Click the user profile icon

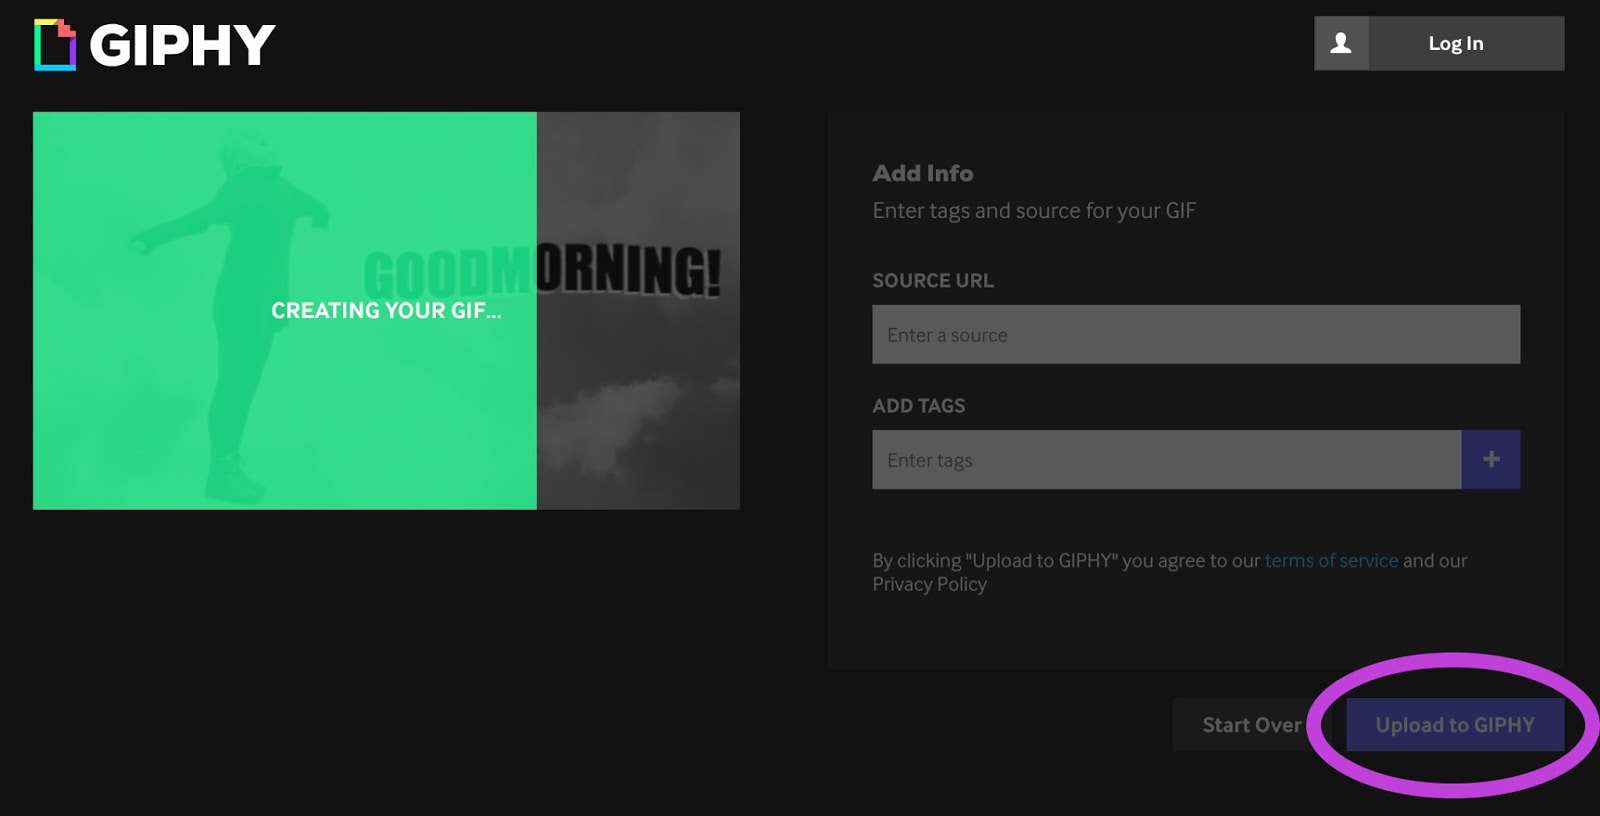(1341, 43)
